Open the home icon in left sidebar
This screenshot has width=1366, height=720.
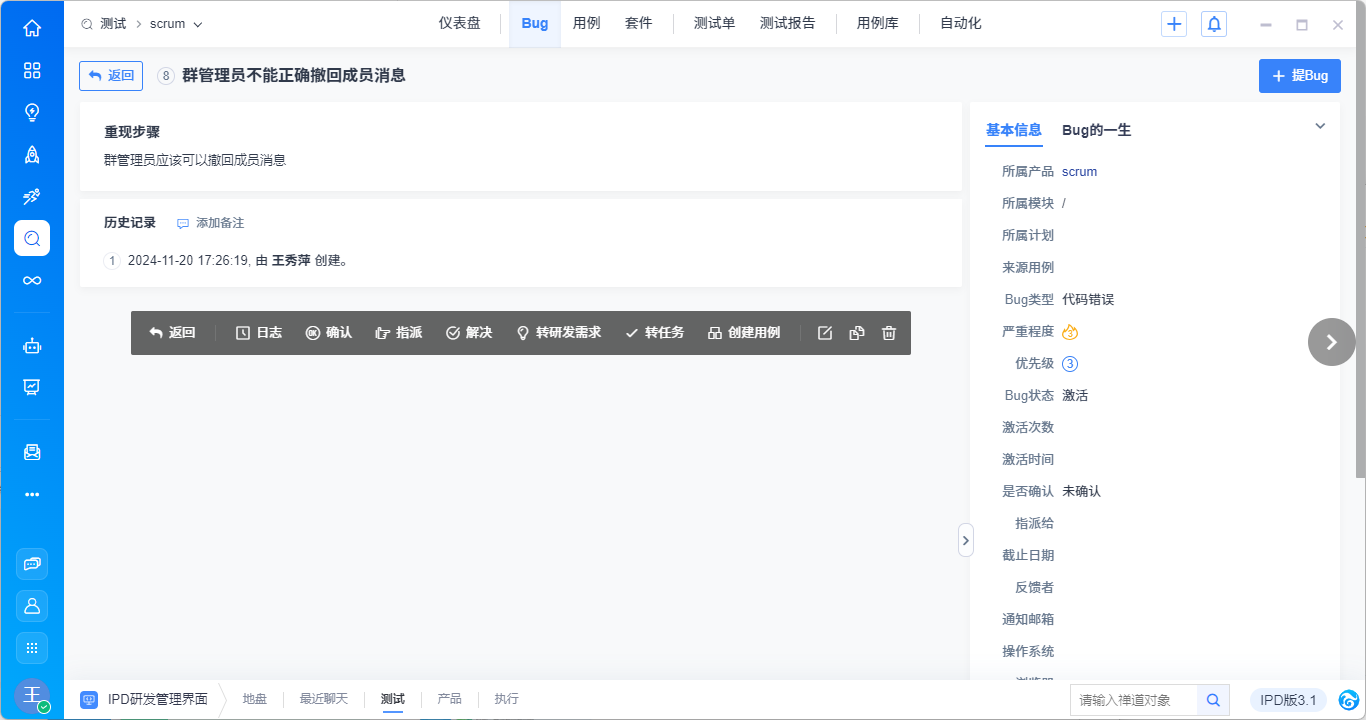point(32,28)
